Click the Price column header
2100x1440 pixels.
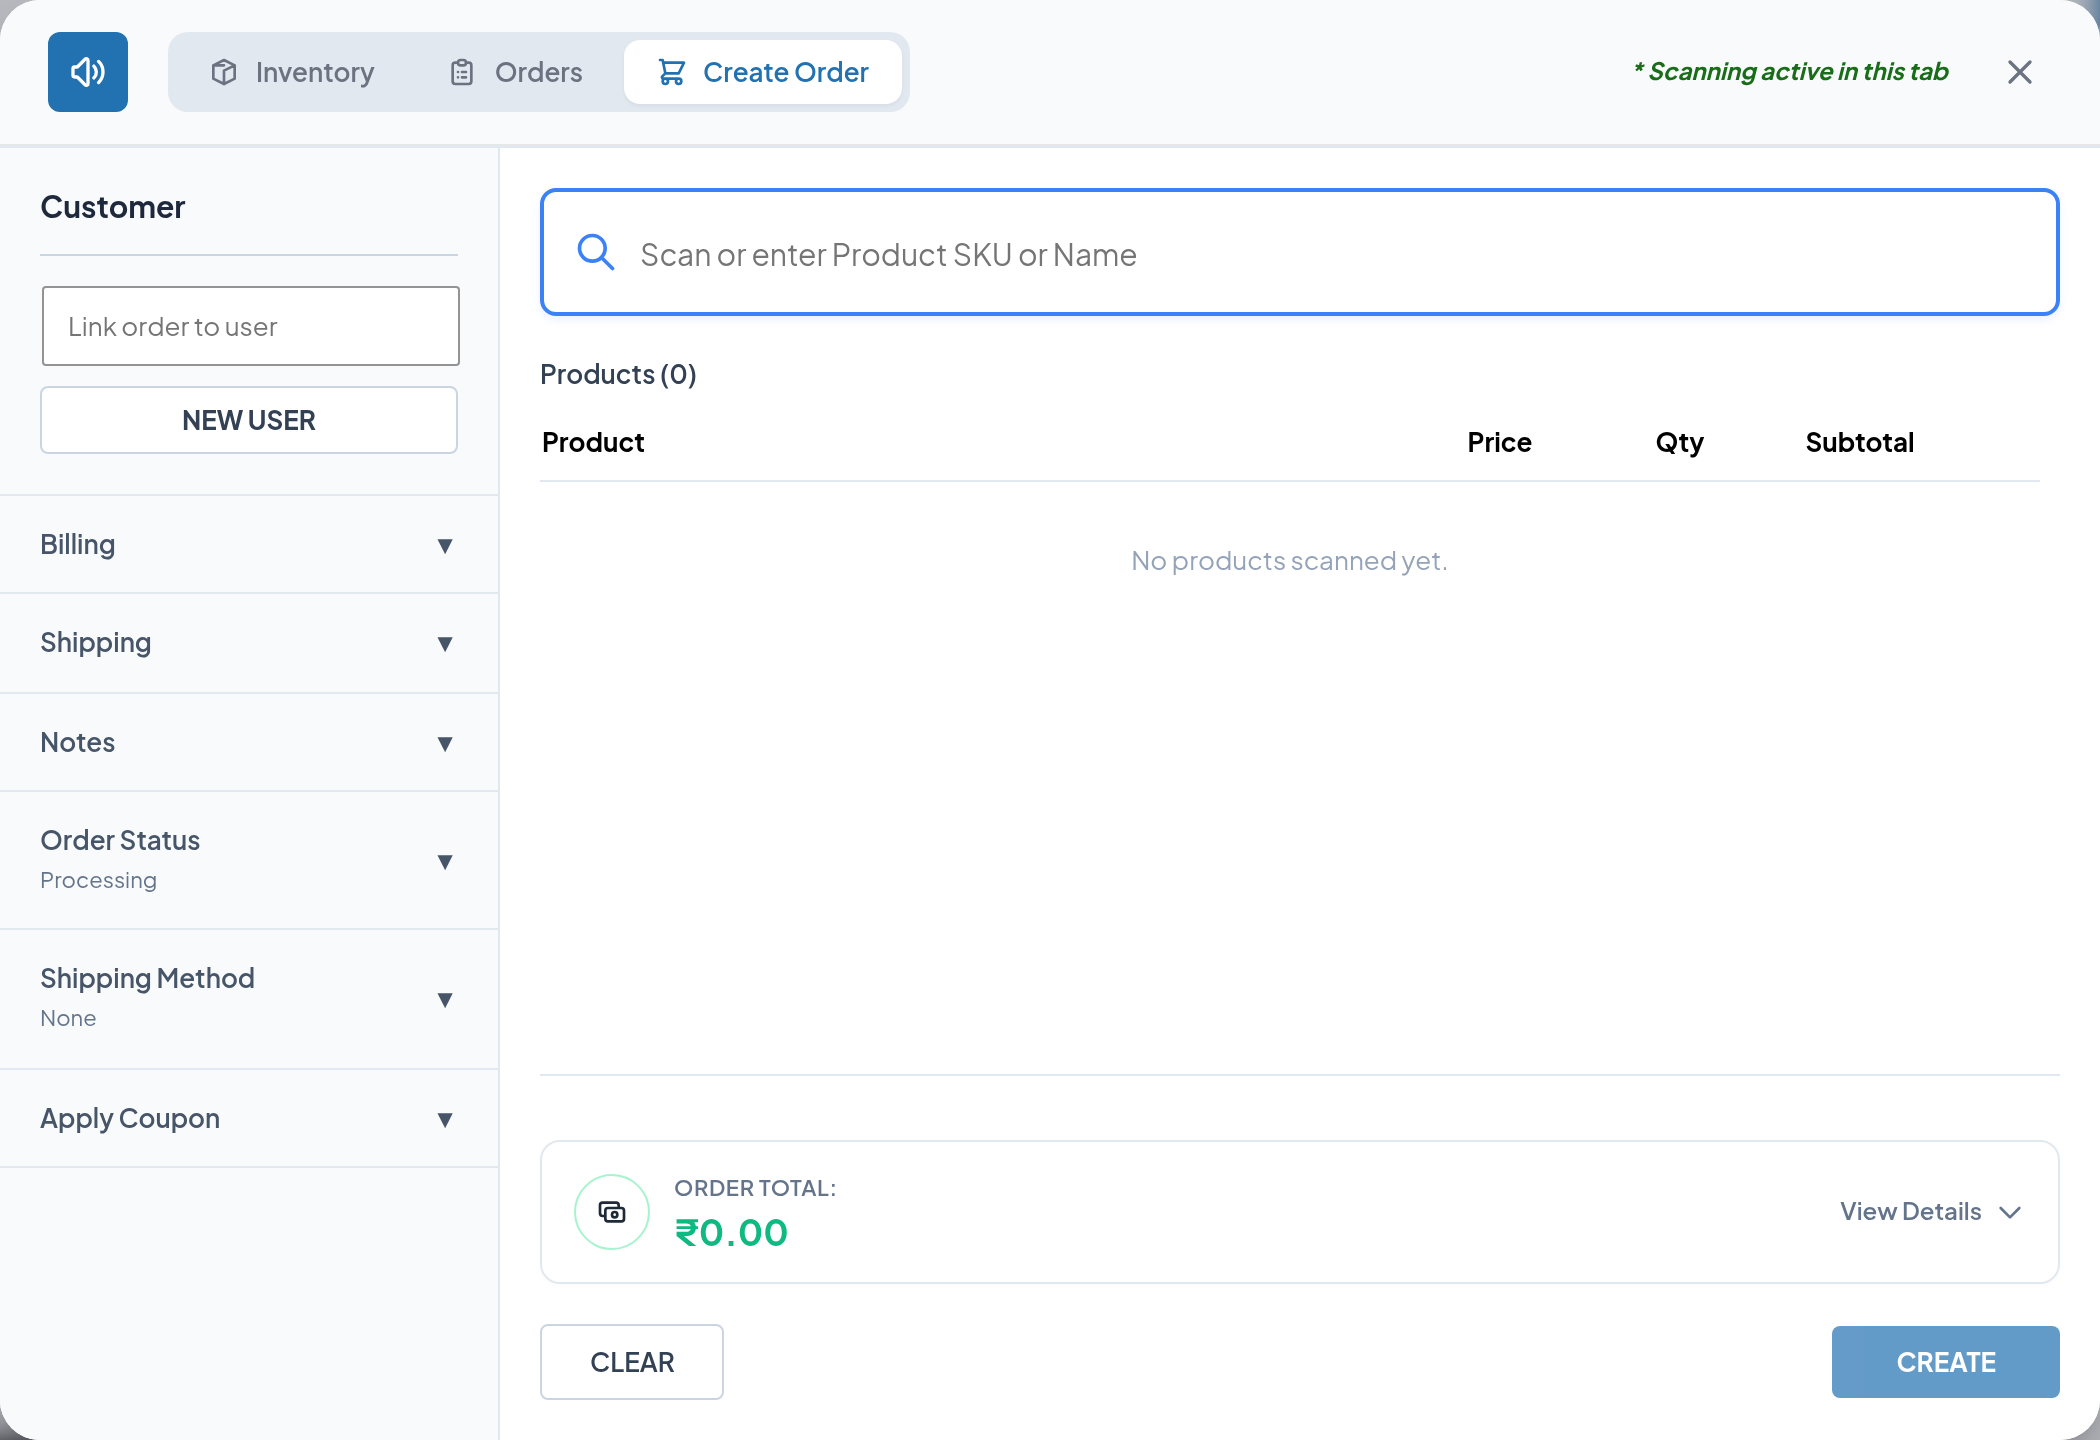1499,442
